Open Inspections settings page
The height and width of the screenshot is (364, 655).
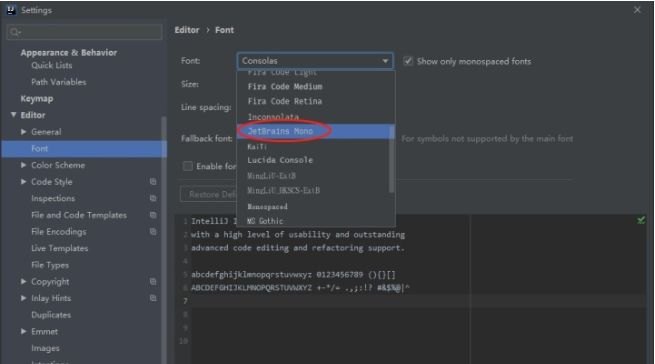click(53, 199)
